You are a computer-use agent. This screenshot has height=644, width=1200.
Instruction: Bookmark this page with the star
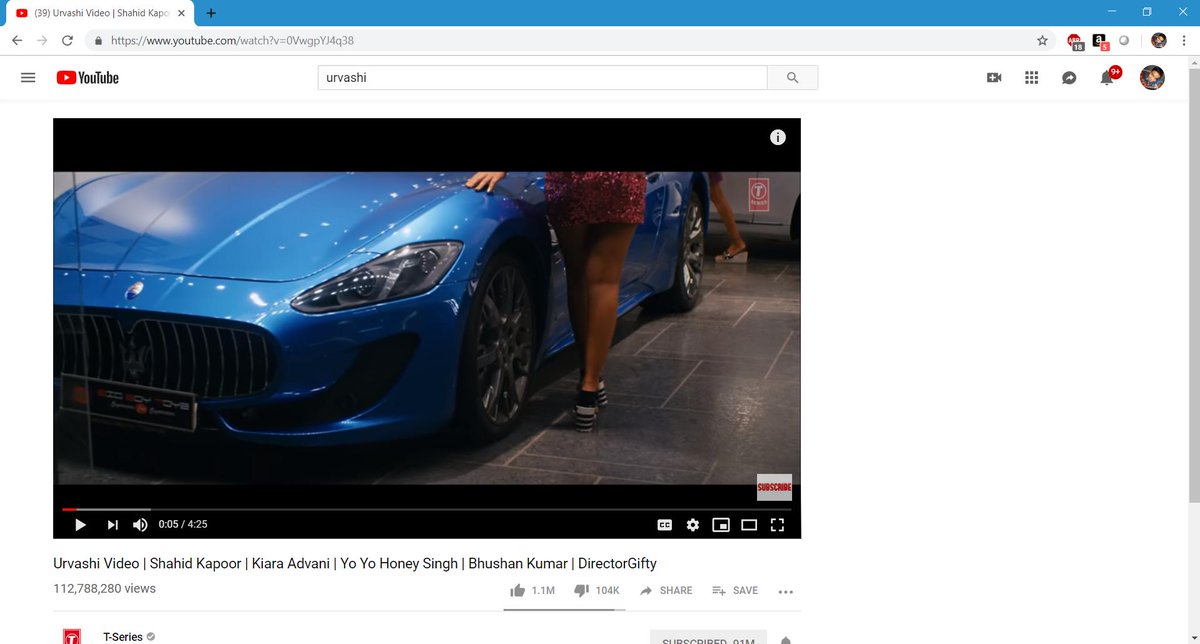(x=1042, y=41)
